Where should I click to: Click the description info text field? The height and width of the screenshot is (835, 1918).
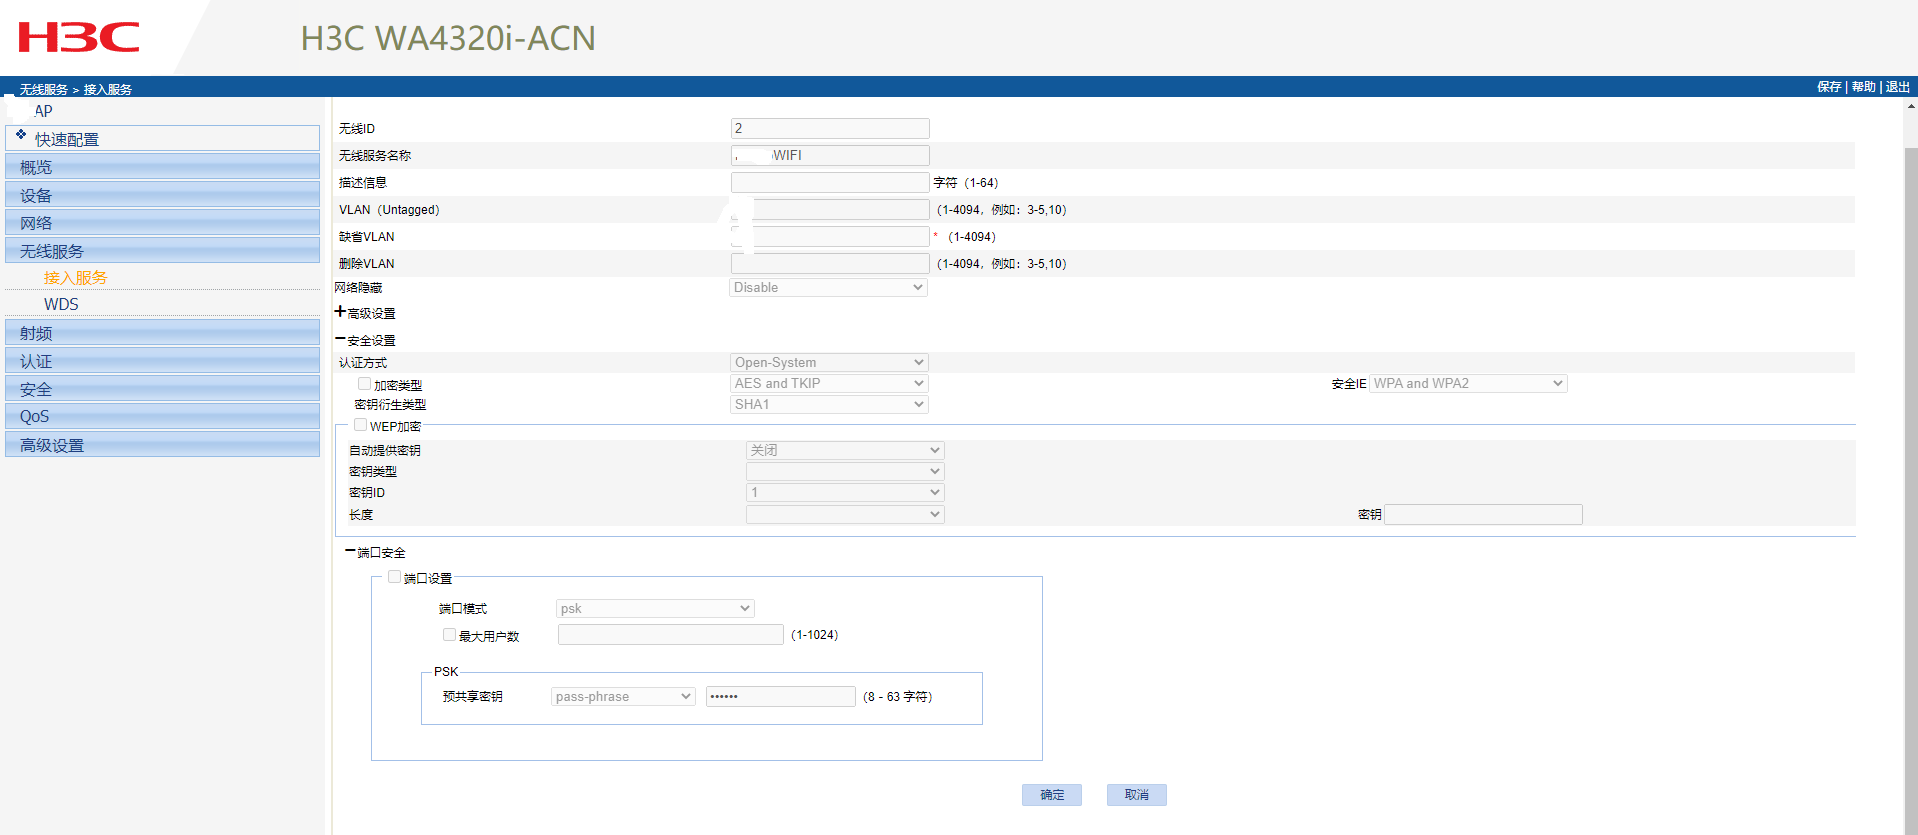[x=829, y=183]
